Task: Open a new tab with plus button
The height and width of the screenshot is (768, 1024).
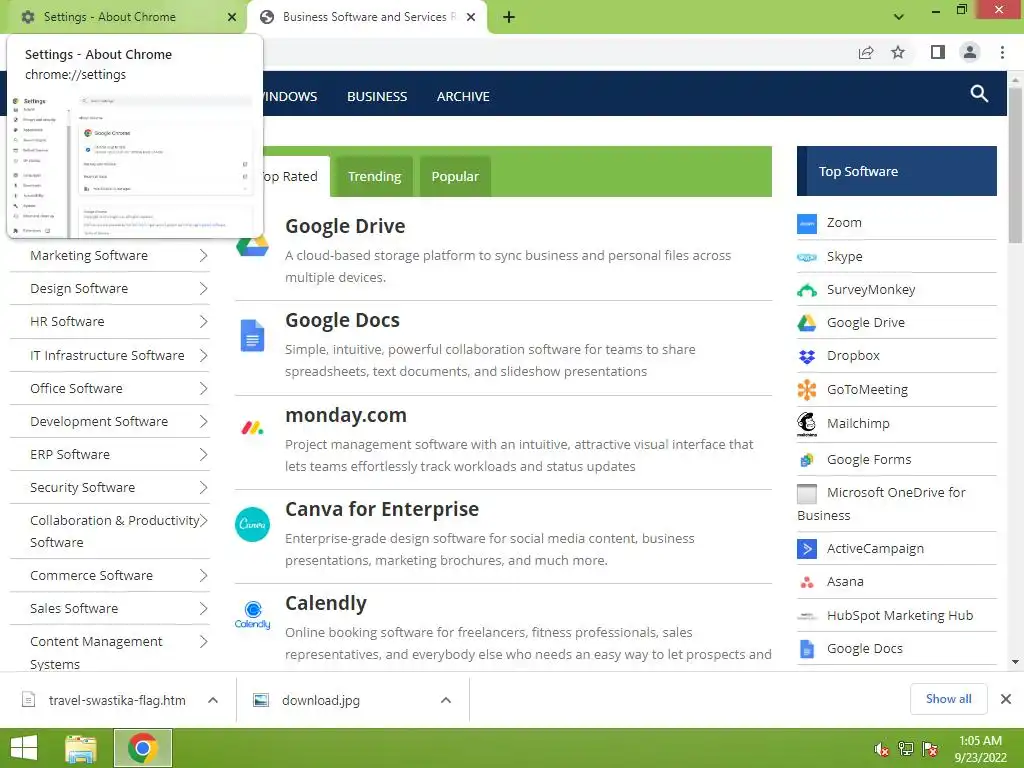Action: 509,17
